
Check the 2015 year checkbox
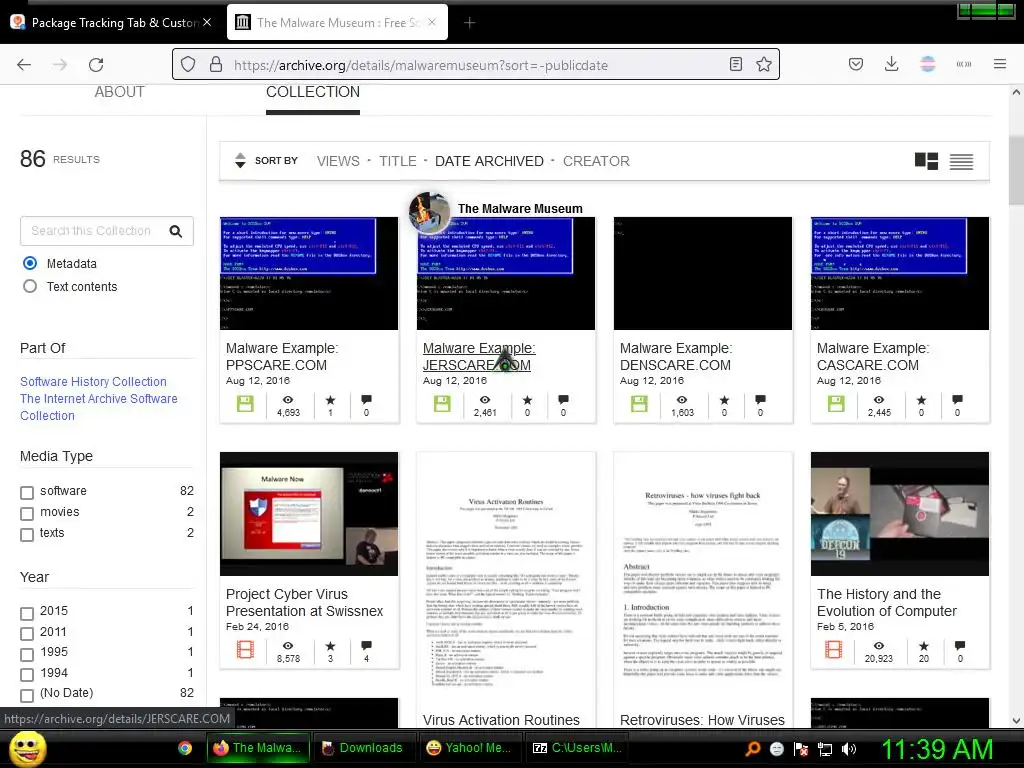pyautogui.click(x=27, y=613)
